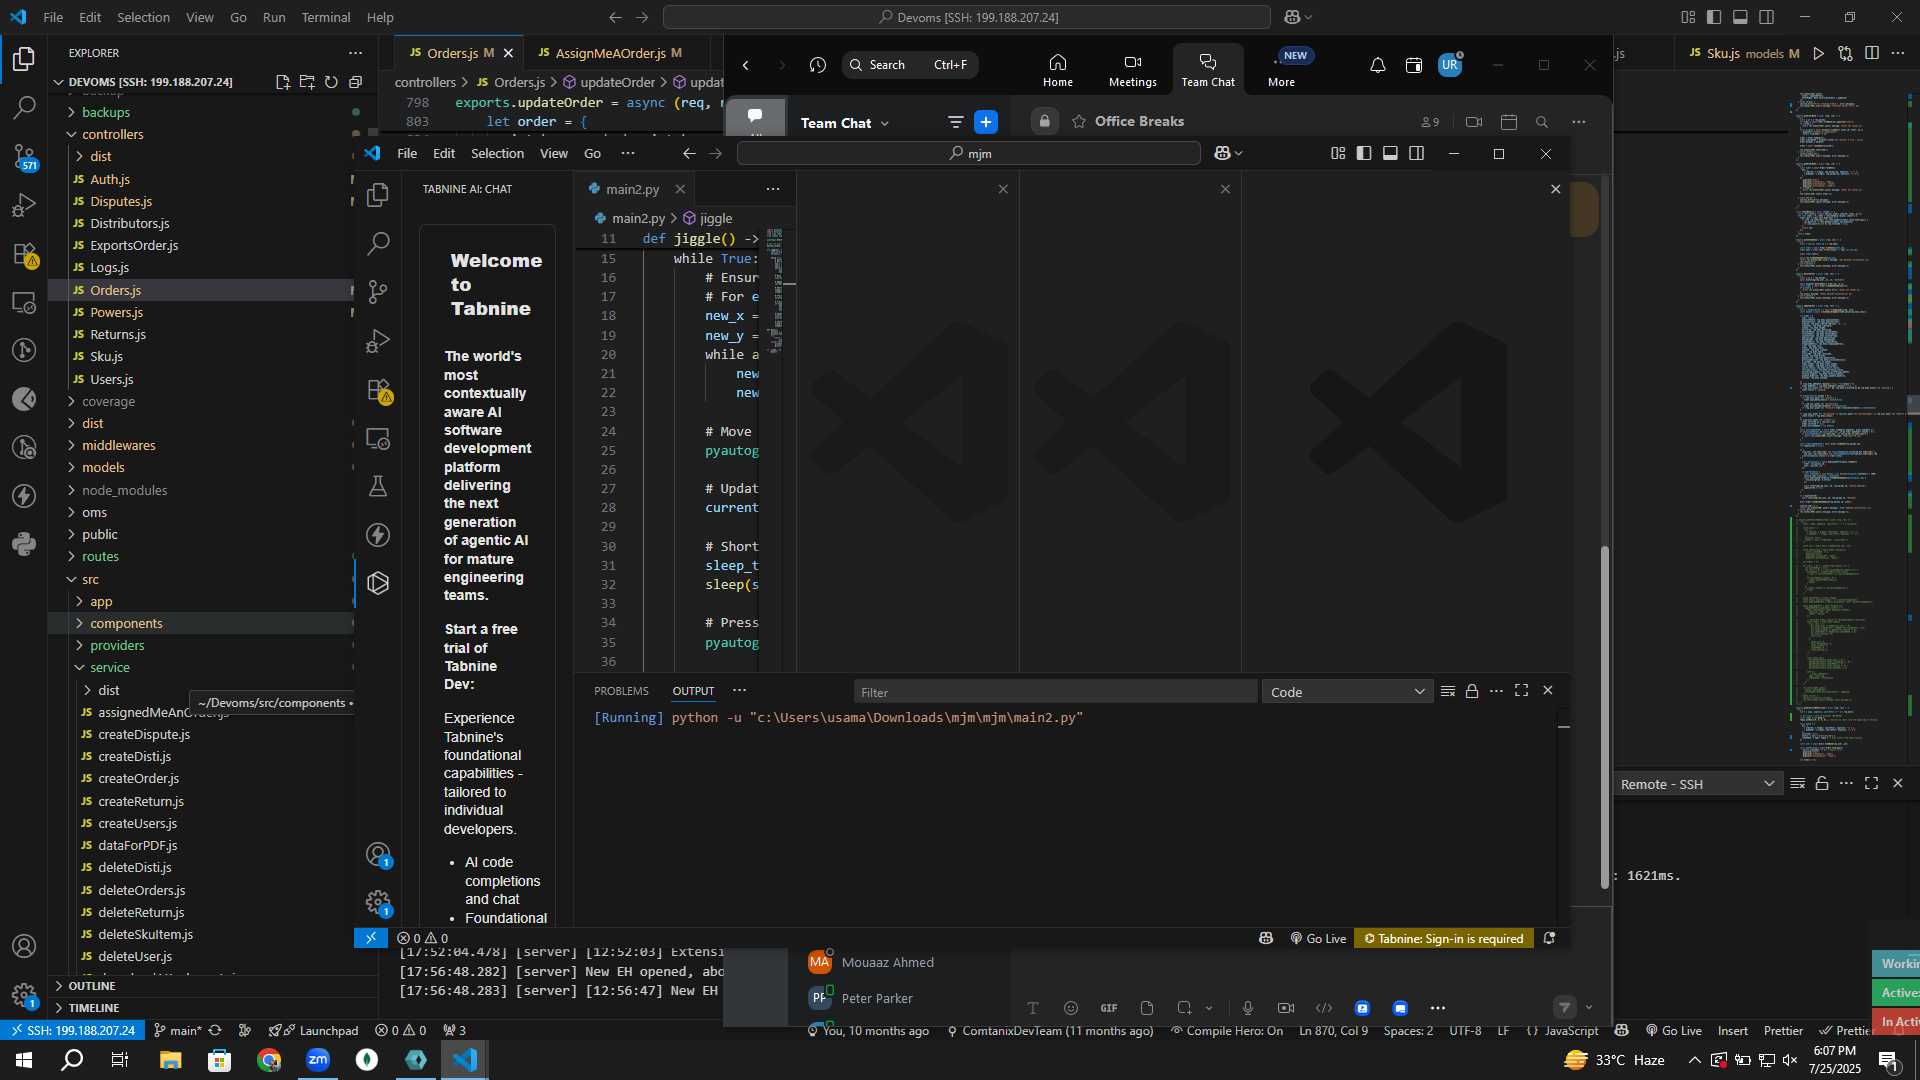Click New Folder icon in Devoms explorer header
The width and height of the screenshot is (1920, 1080).
pos(307,82)
